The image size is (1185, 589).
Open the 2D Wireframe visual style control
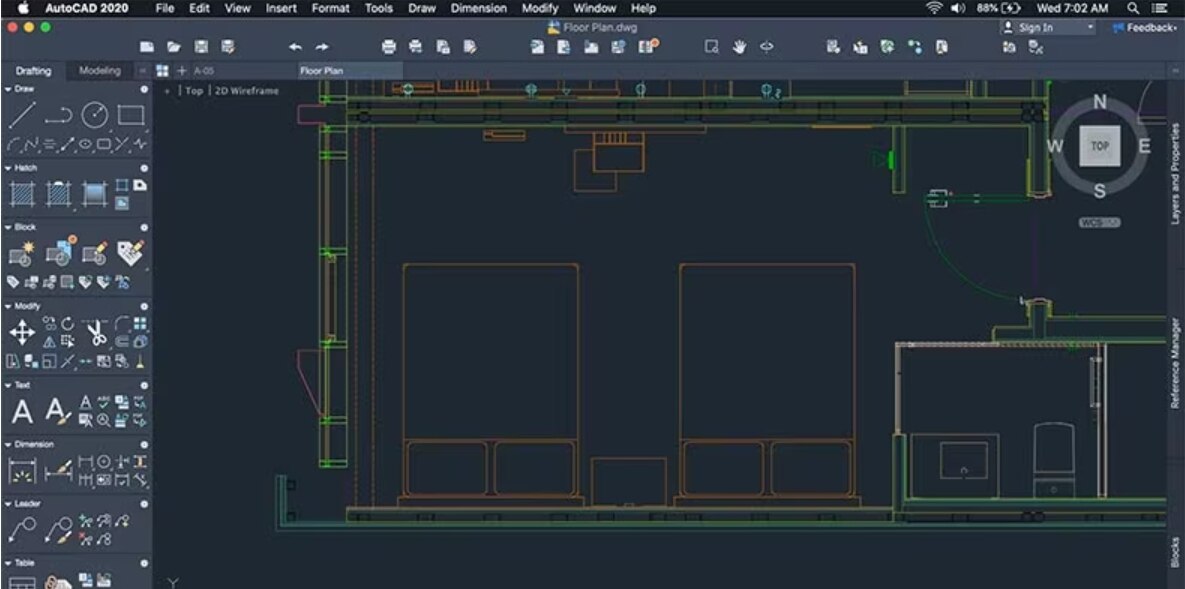coord(244,90)
